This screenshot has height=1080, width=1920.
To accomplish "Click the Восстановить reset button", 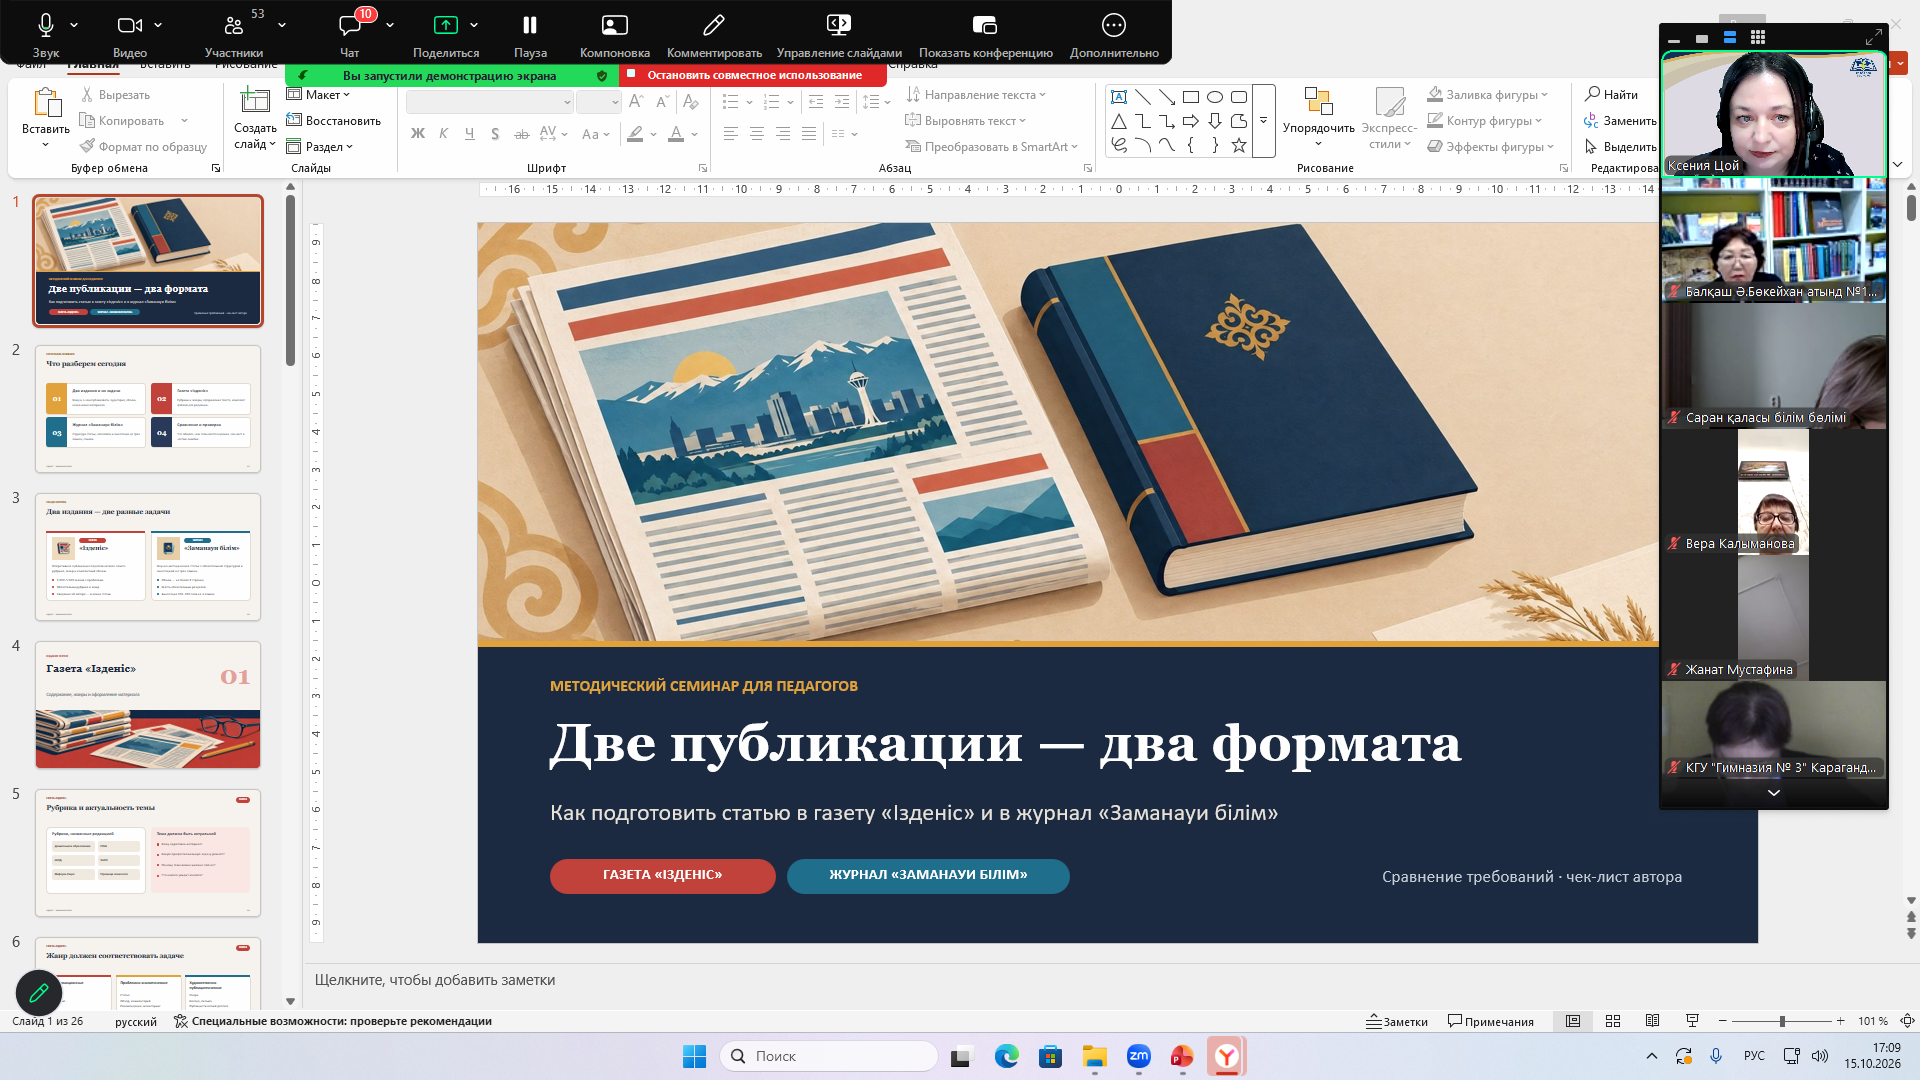I will (x=333, y=121).
